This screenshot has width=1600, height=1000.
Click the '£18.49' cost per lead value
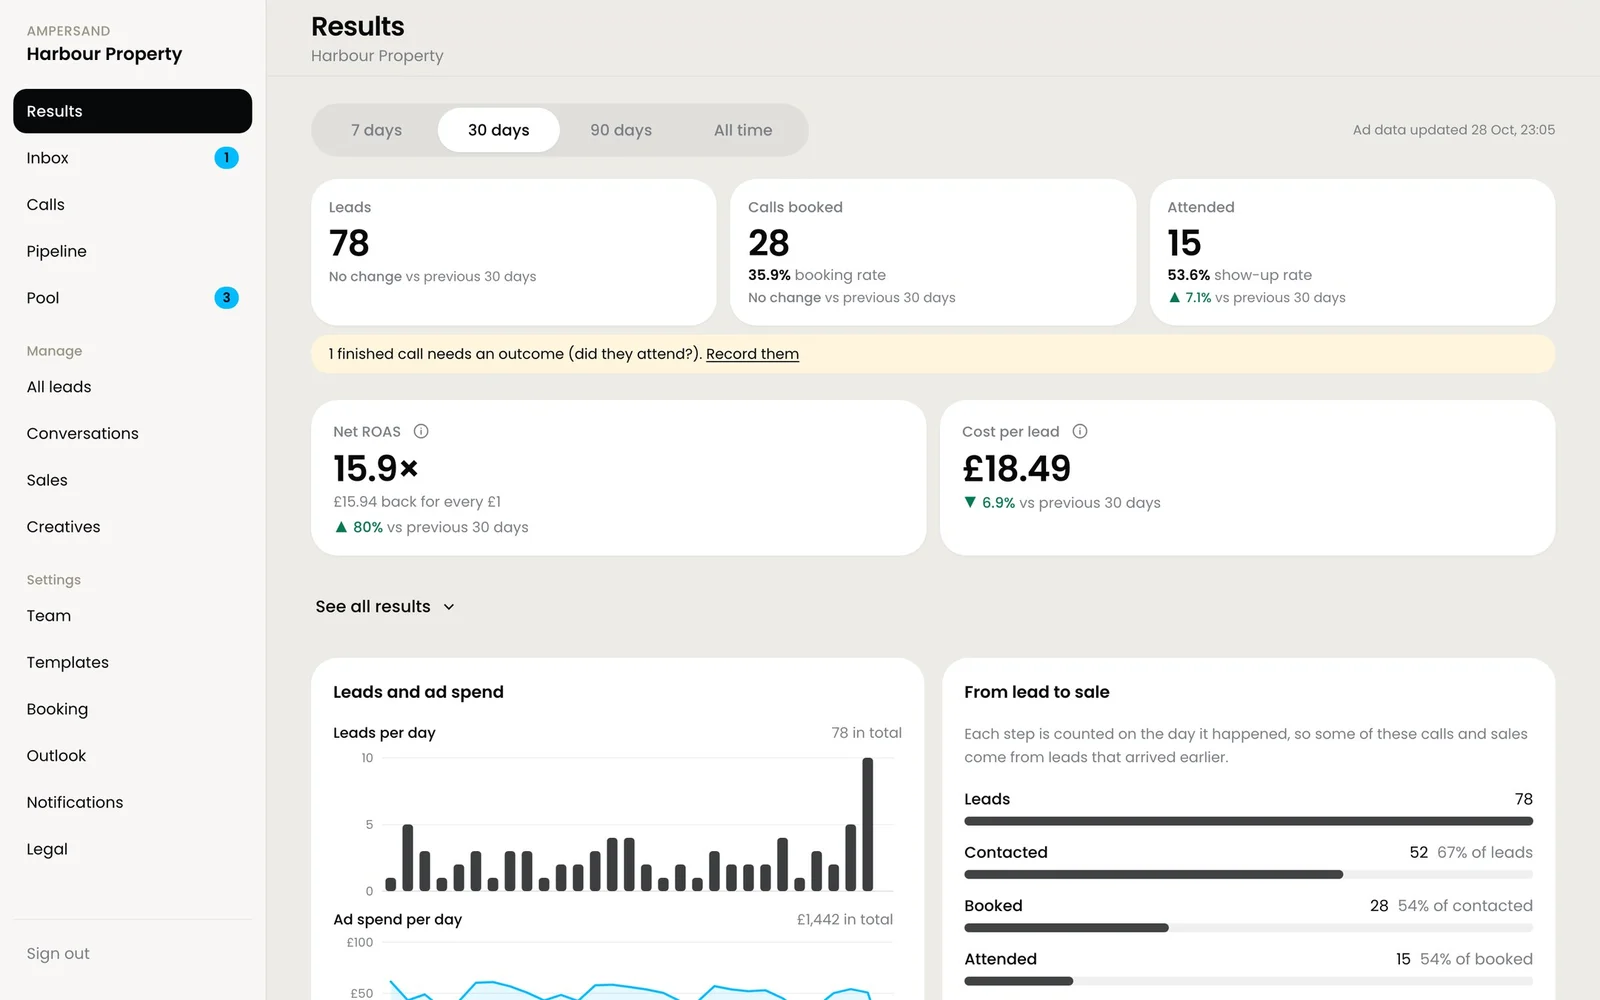(1016, 468)
